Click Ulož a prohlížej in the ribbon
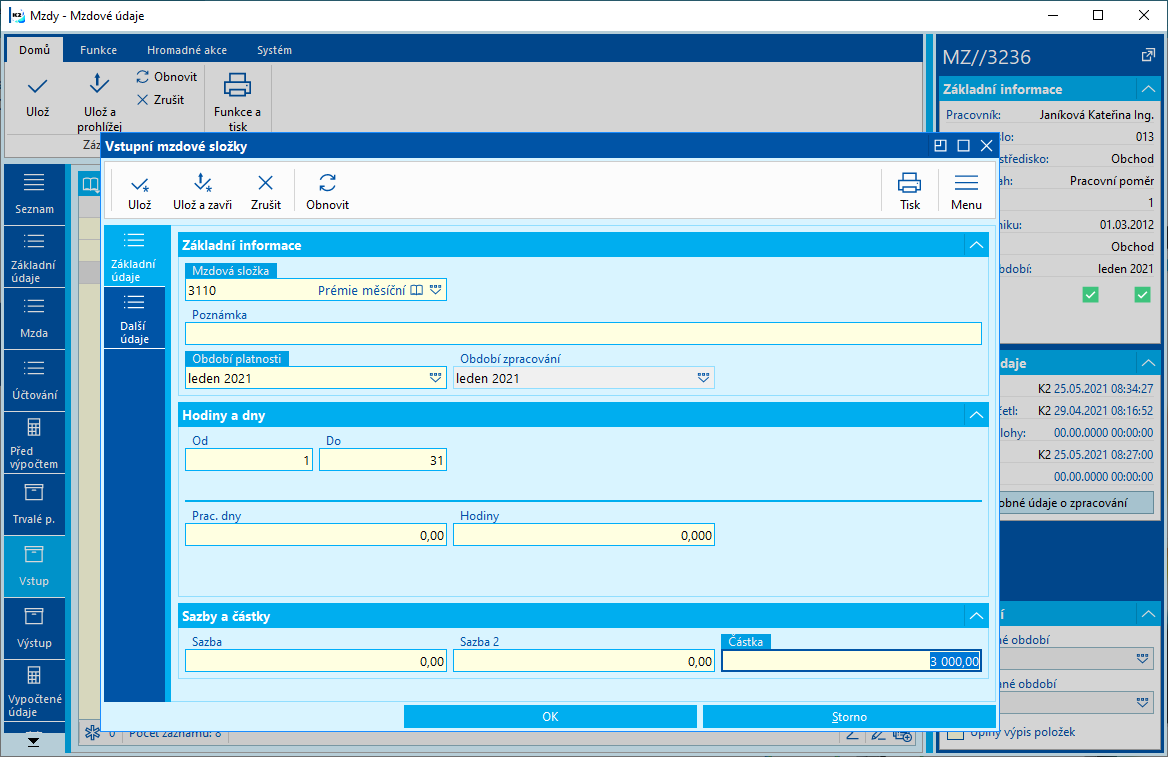 99,102
